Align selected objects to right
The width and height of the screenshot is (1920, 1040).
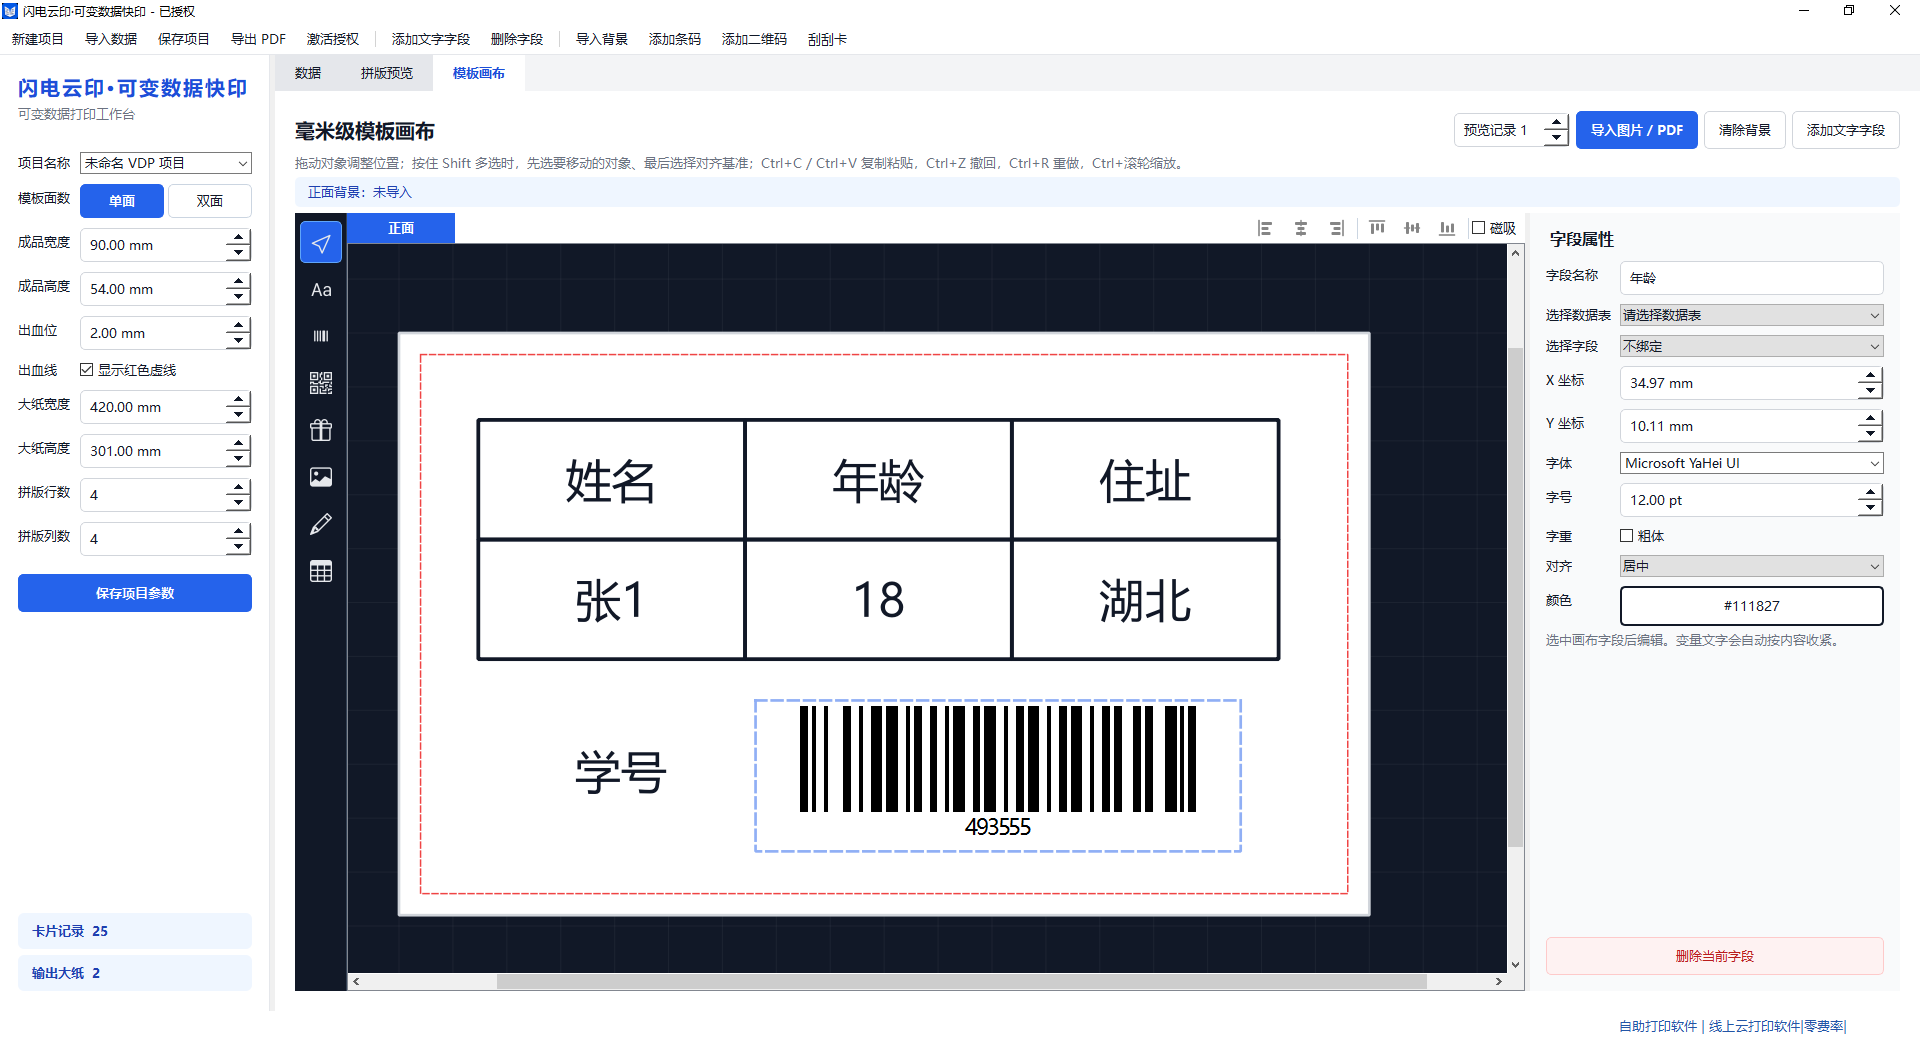pos(1337,228)
